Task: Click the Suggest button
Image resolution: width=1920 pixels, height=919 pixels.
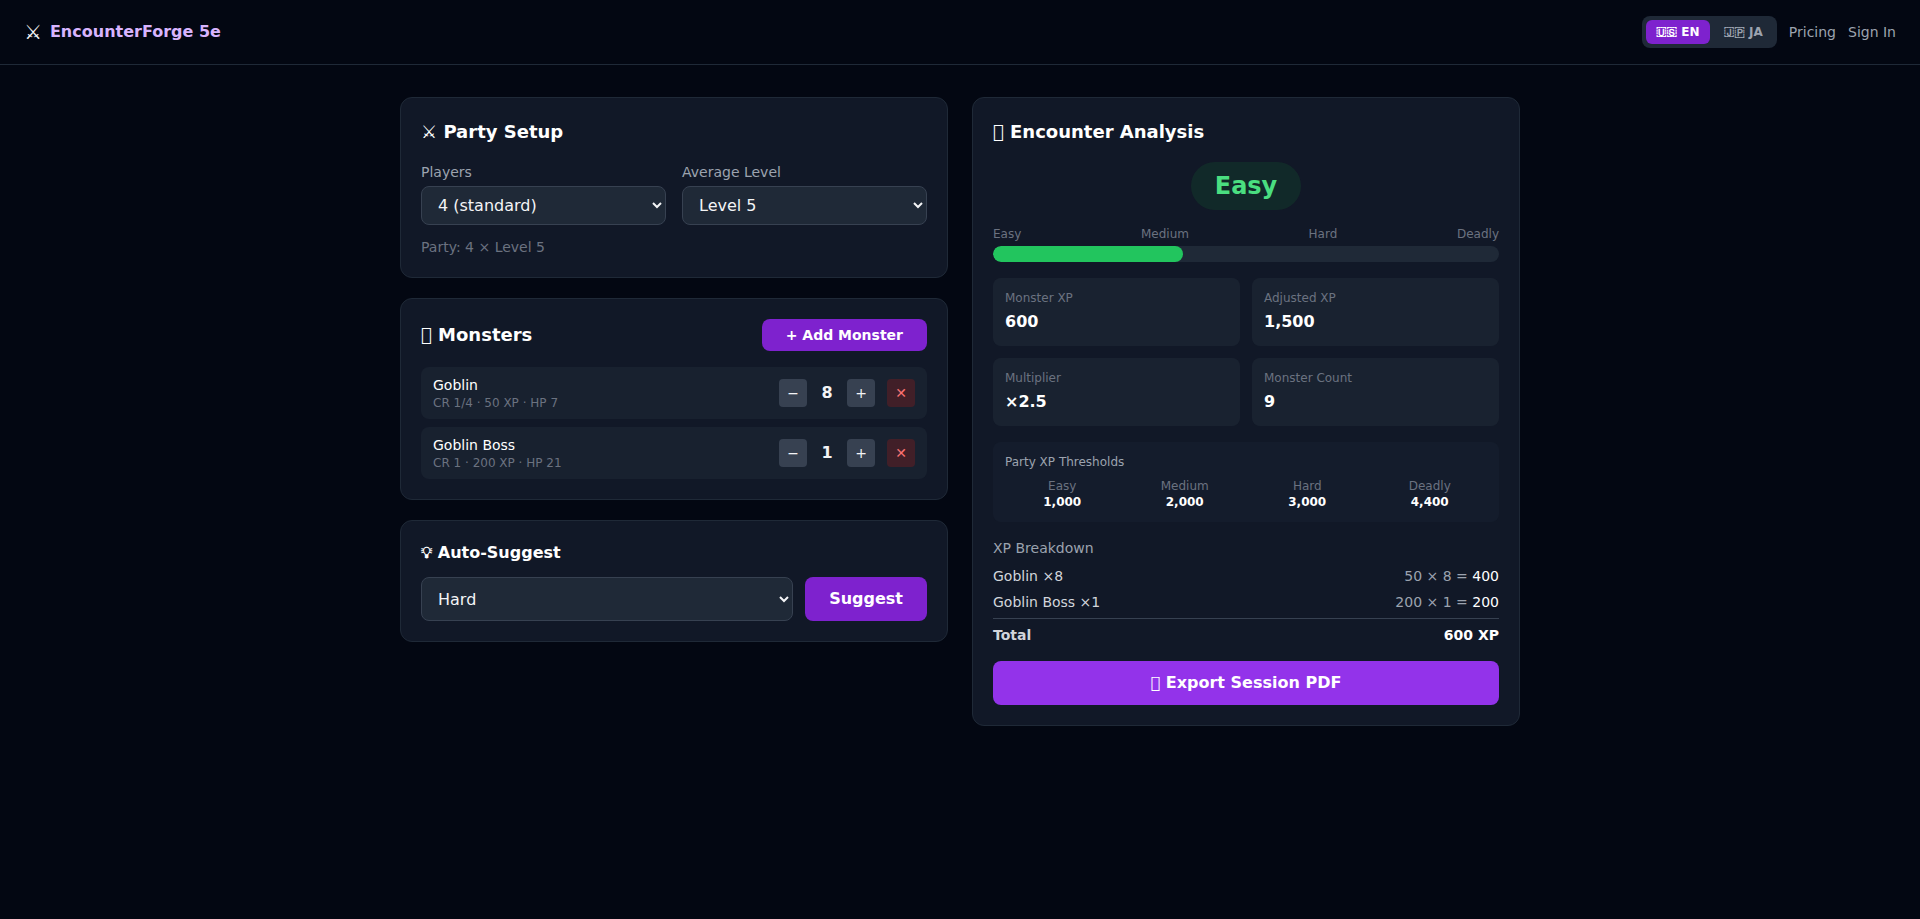Action: click(866, 599)
